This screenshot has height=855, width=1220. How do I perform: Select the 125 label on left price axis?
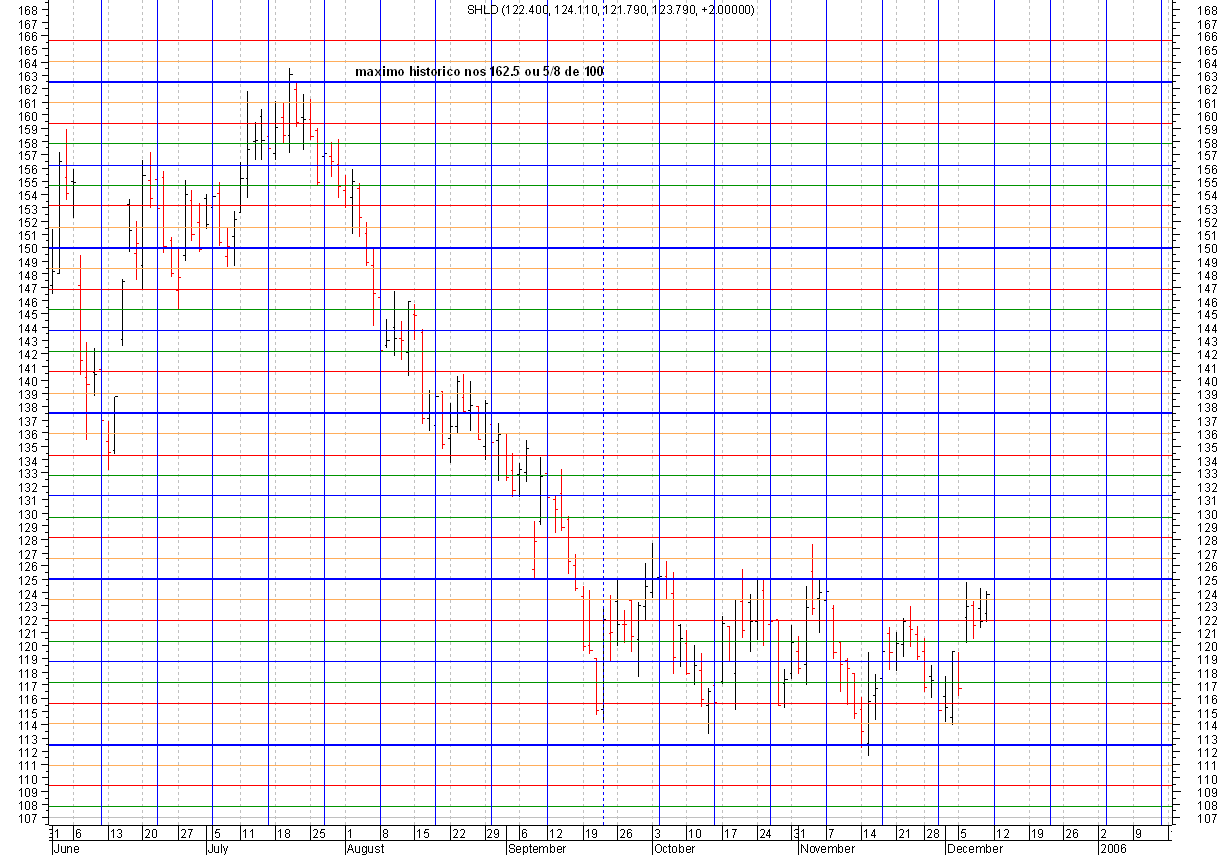29,580
